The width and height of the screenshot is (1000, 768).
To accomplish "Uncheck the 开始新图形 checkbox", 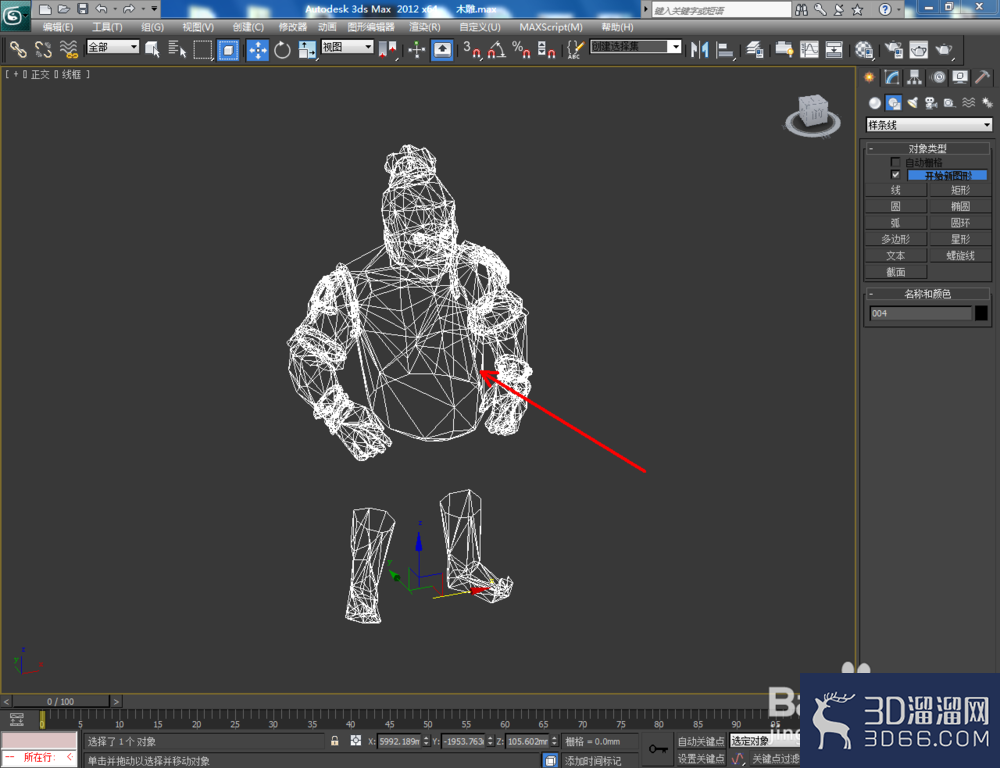I will [895, 174].
